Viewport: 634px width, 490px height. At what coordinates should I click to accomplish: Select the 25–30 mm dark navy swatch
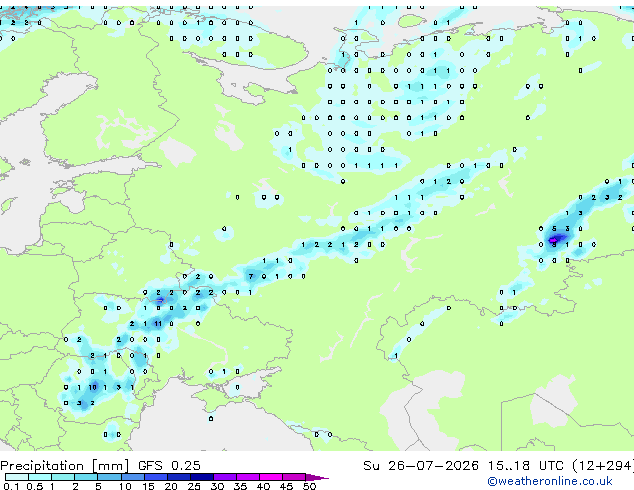click(x=202, y=477)
